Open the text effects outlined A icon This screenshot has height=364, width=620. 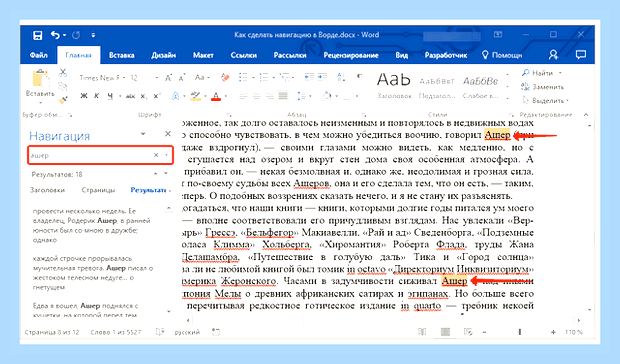pos(176,96)
